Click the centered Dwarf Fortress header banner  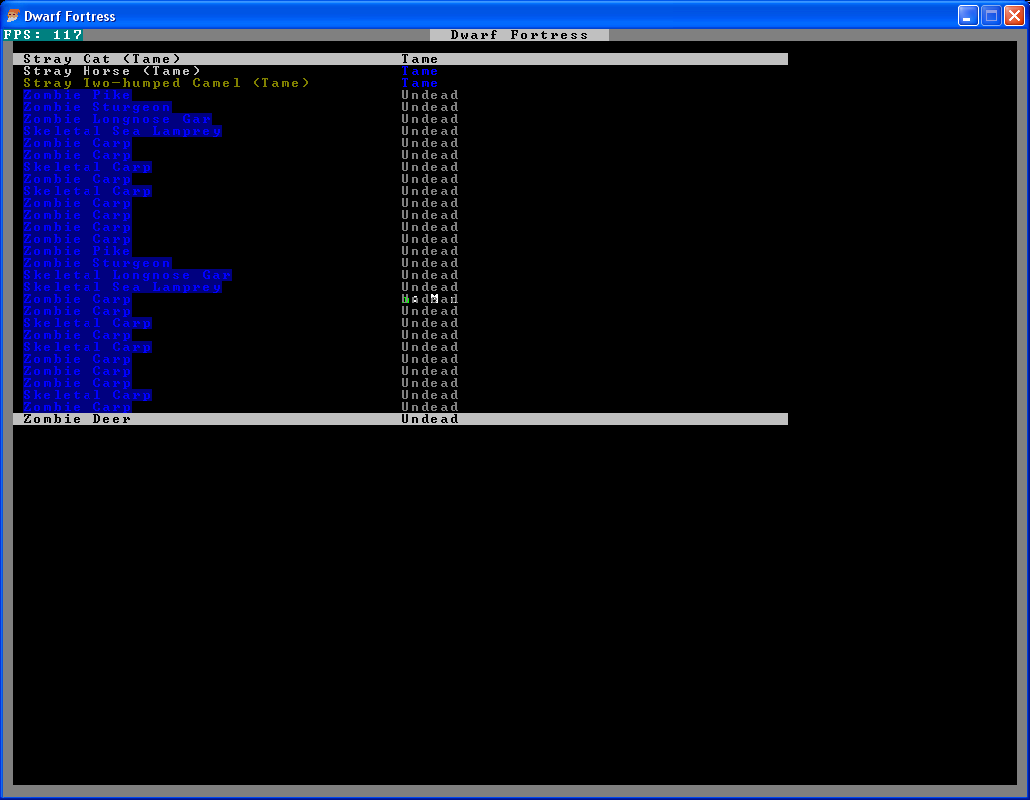coord(519,35)
